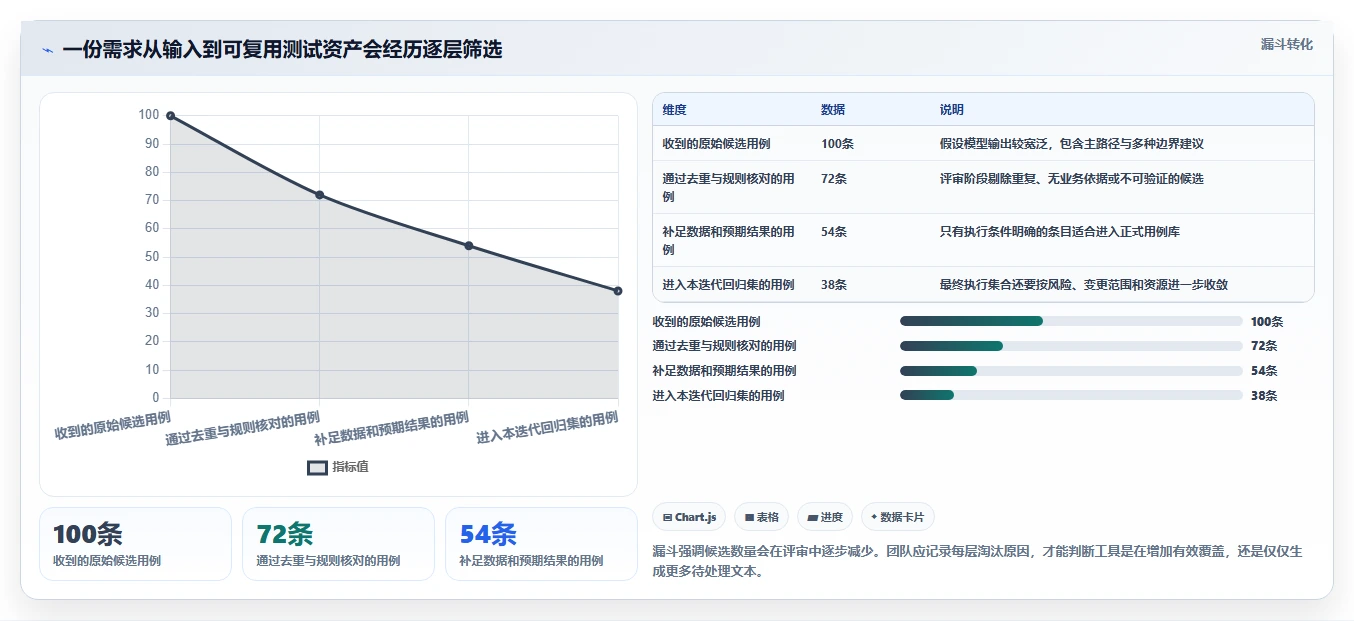This screenshot has width=1354, height=621.
Task: Toggle the 指标值 legend item
Action: [338, 467]
